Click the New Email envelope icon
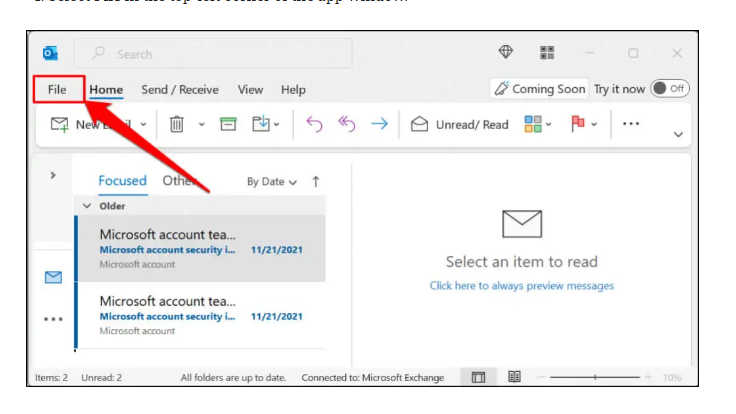Screen dimensions: 736x414 click(60, 124)
